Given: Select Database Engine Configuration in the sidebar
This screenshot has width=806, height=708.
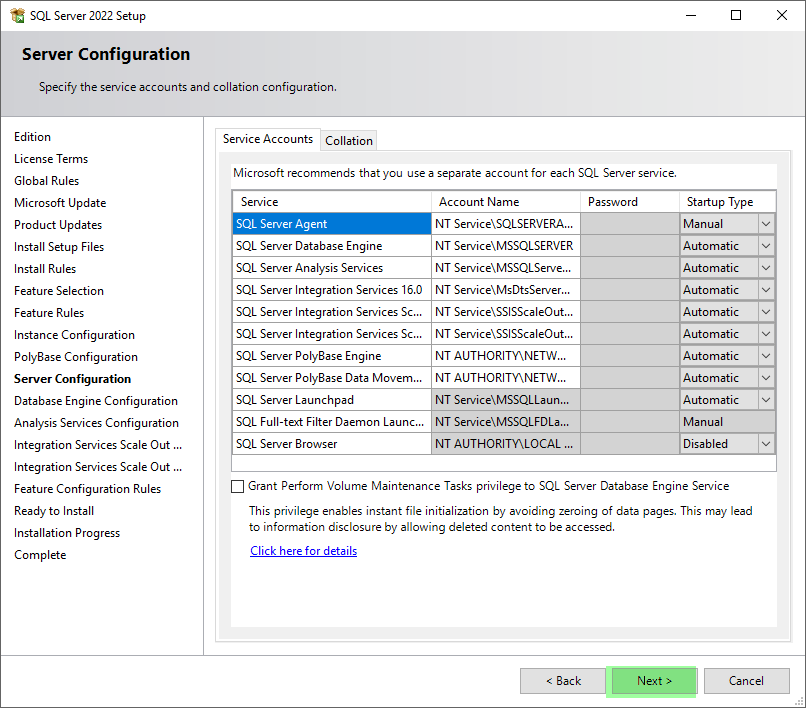Looking at the screenshot, I should coord(95,400).
